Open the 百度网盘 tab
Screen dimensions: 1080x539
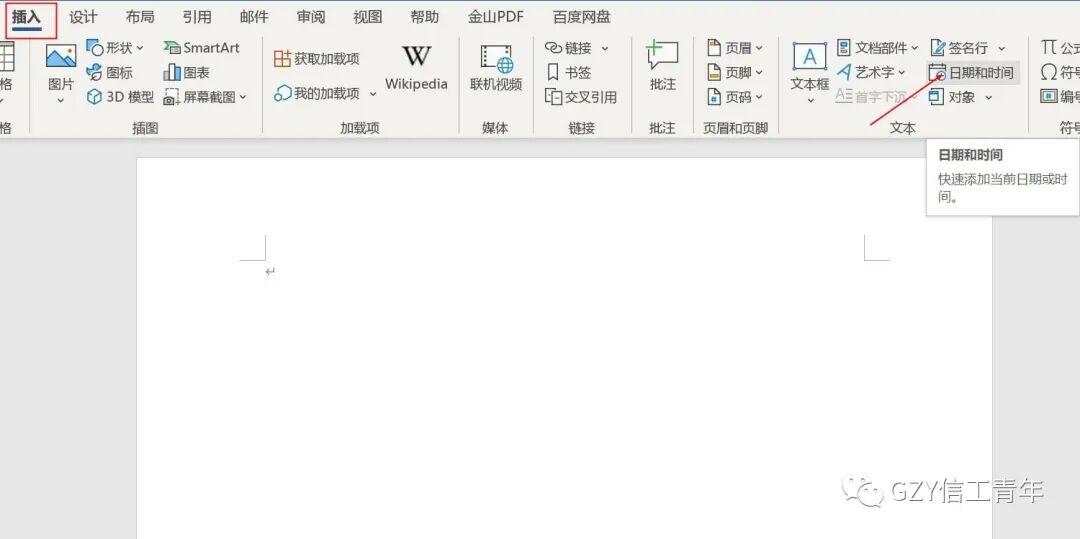point(581,17)
